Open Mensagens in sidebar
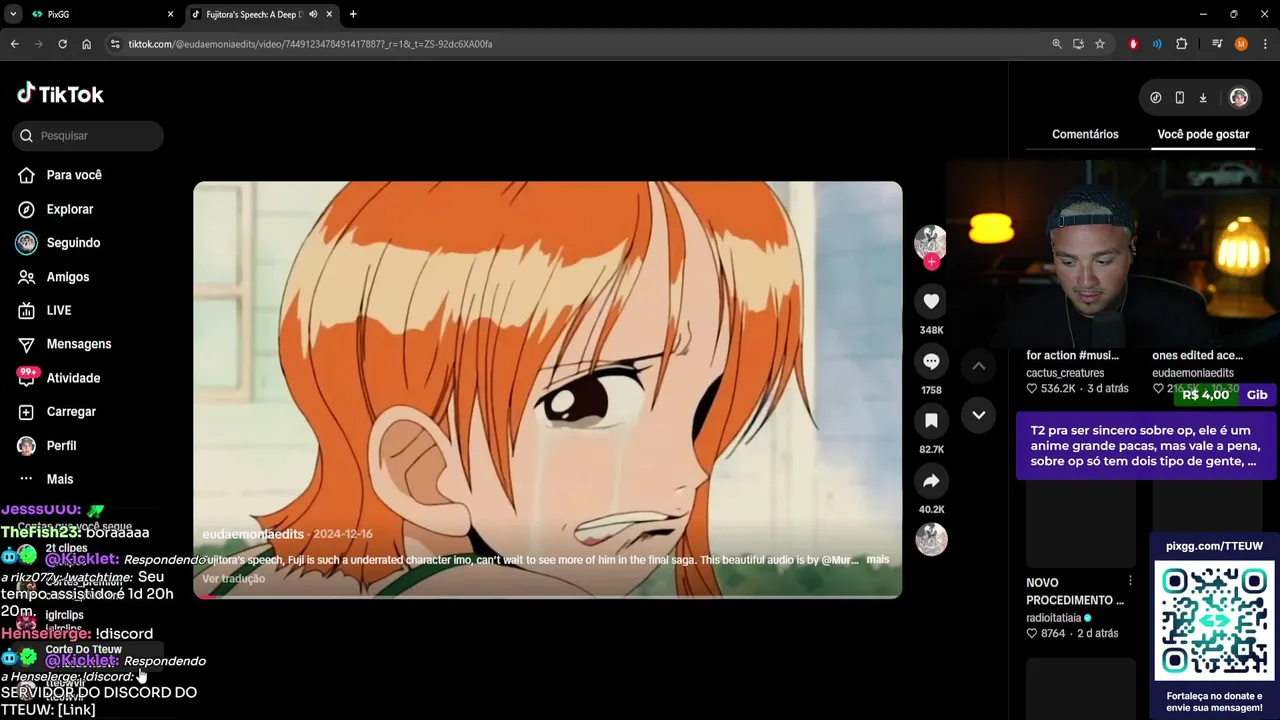Image resolution: width=1280 pixels, height=720 pixels. (78, 344)
